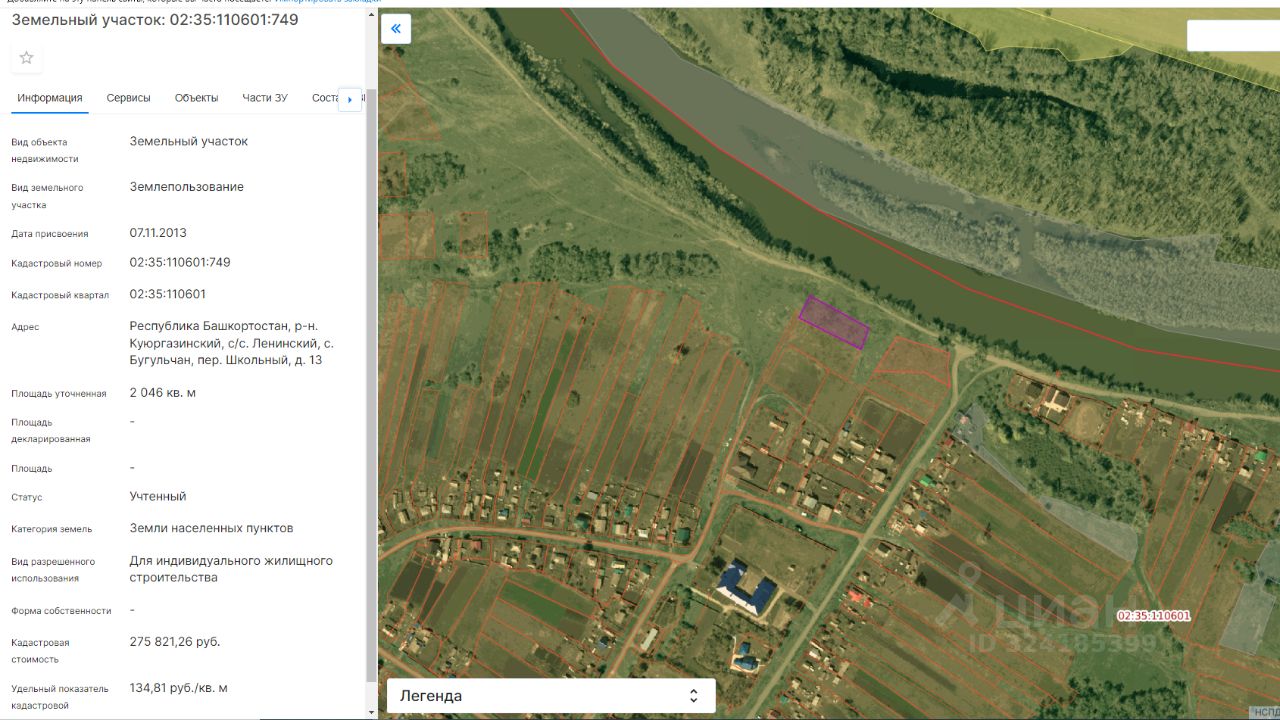Select the value 134,81 руб./кв. м

pos(179,688)
